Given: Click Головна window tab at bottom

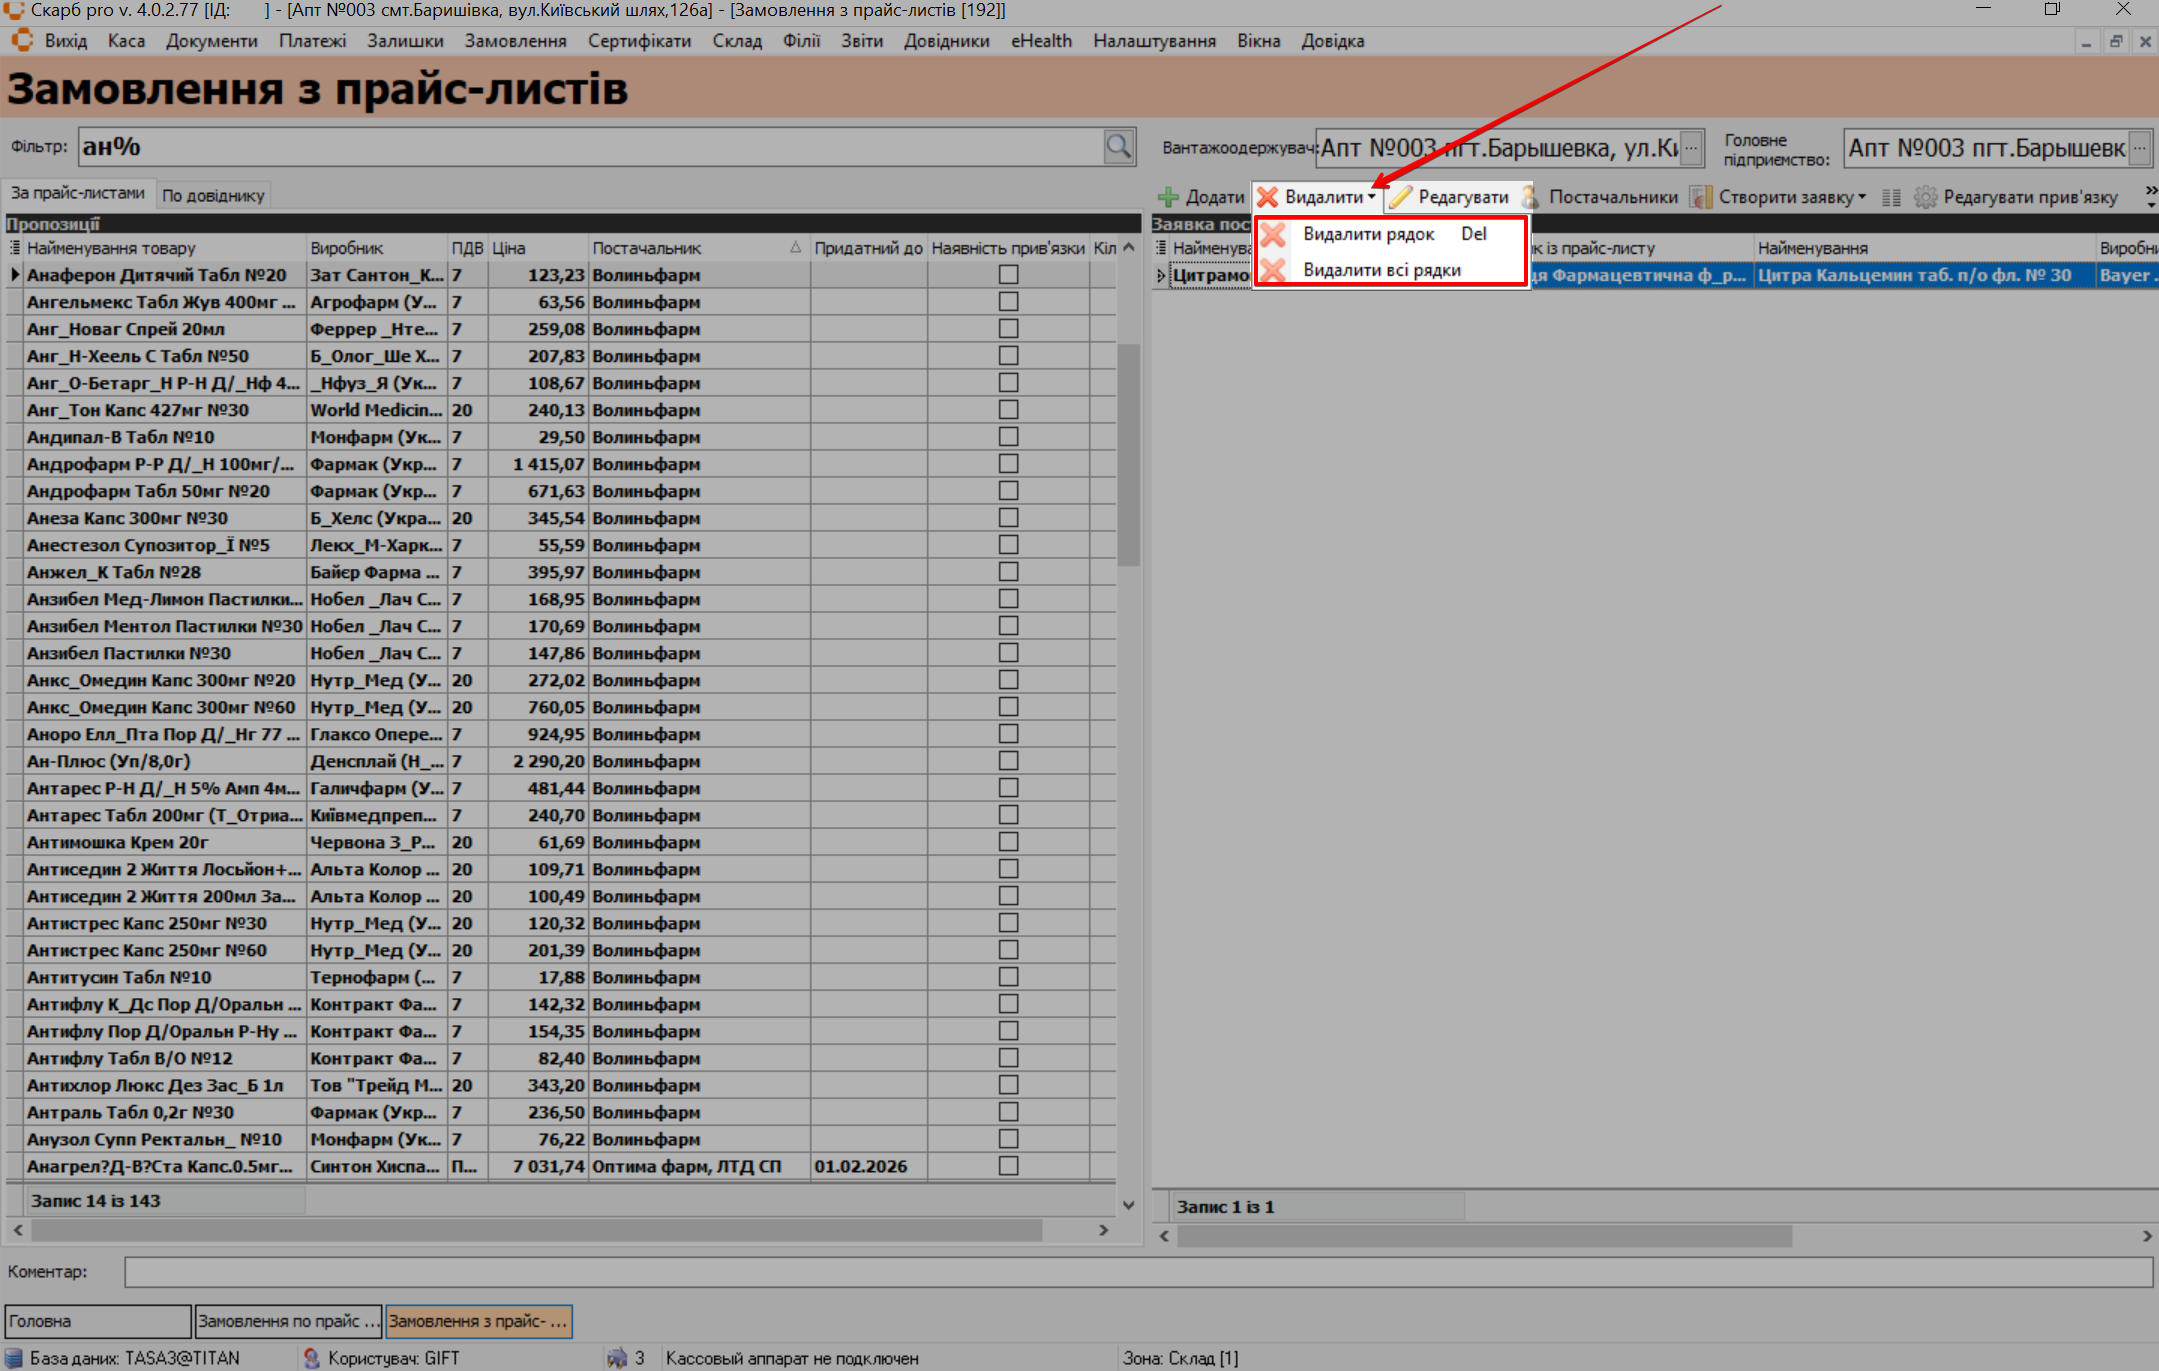Looking at the screenshot, I should tap(97, 1321).
